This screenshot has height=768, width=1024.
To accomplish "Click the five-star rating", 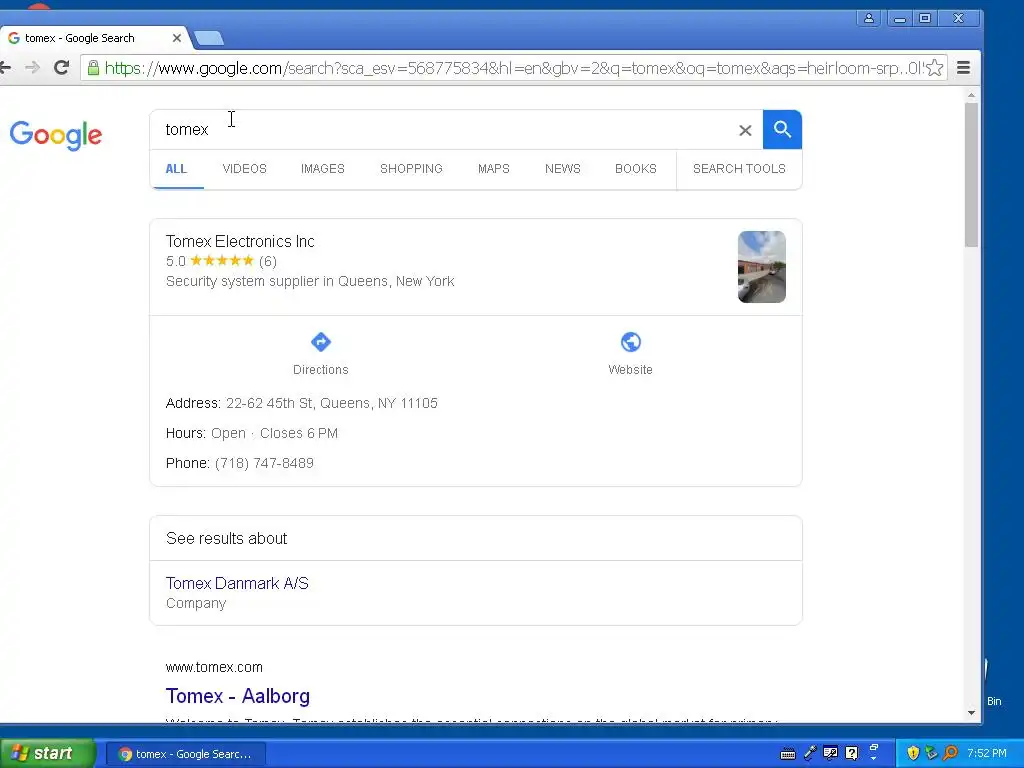I will coord(222,261).
